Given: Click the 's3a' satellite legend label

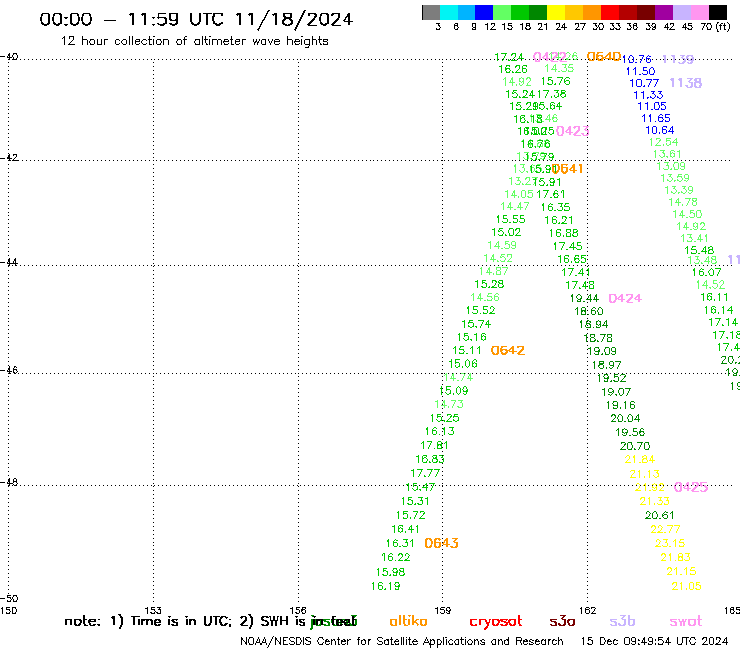Looking at the screenshot, I should click(x=562, y=621).
